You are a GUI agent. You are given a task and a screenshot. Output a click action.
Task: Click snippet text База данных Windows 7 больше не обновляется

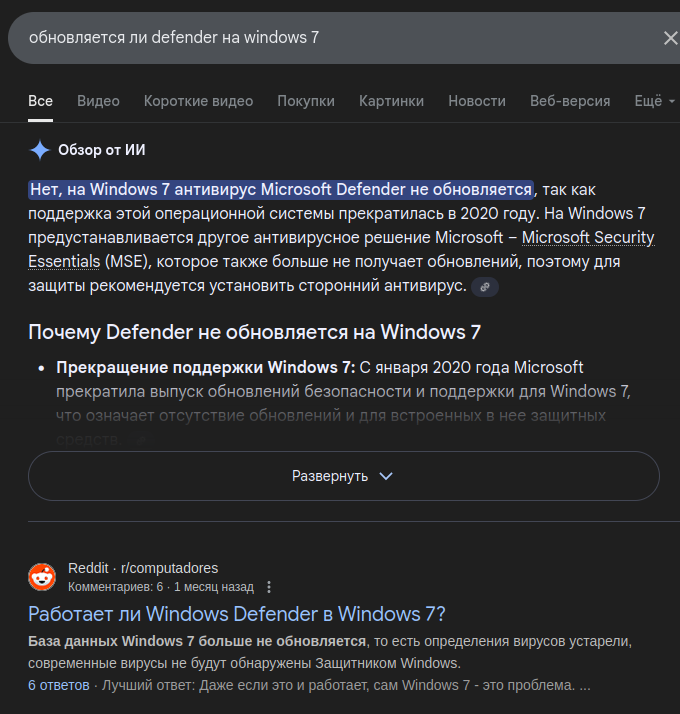pyautogui.click(x=197, y=641)
